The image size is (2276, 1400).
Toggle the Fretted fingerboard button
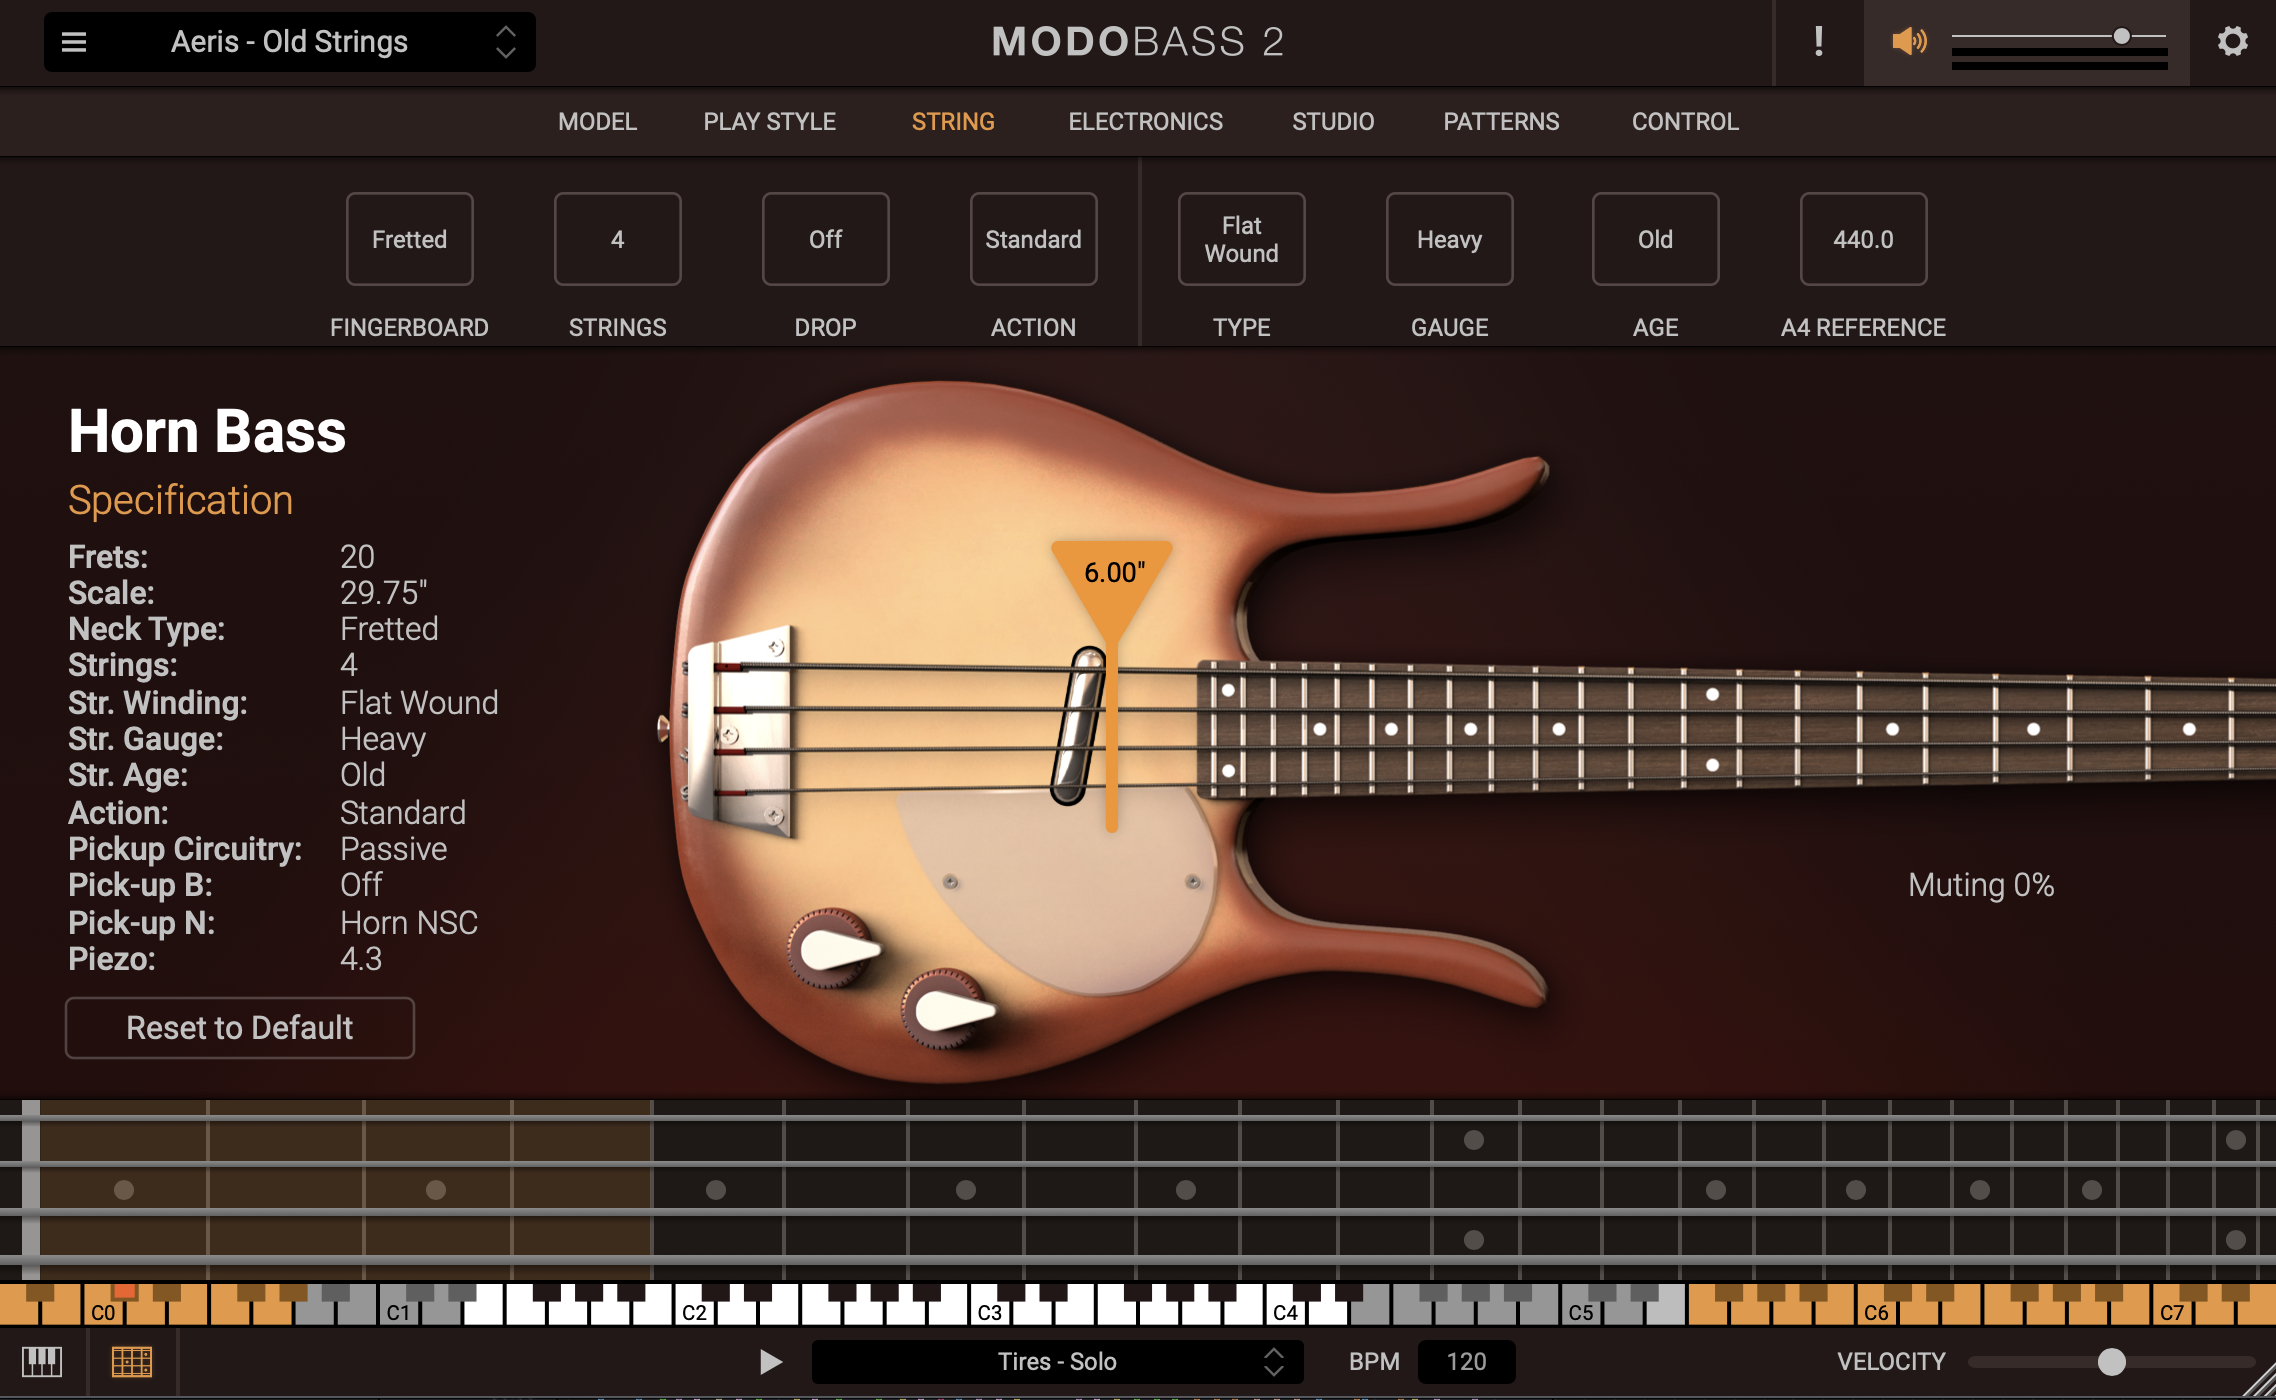(409, 240)
